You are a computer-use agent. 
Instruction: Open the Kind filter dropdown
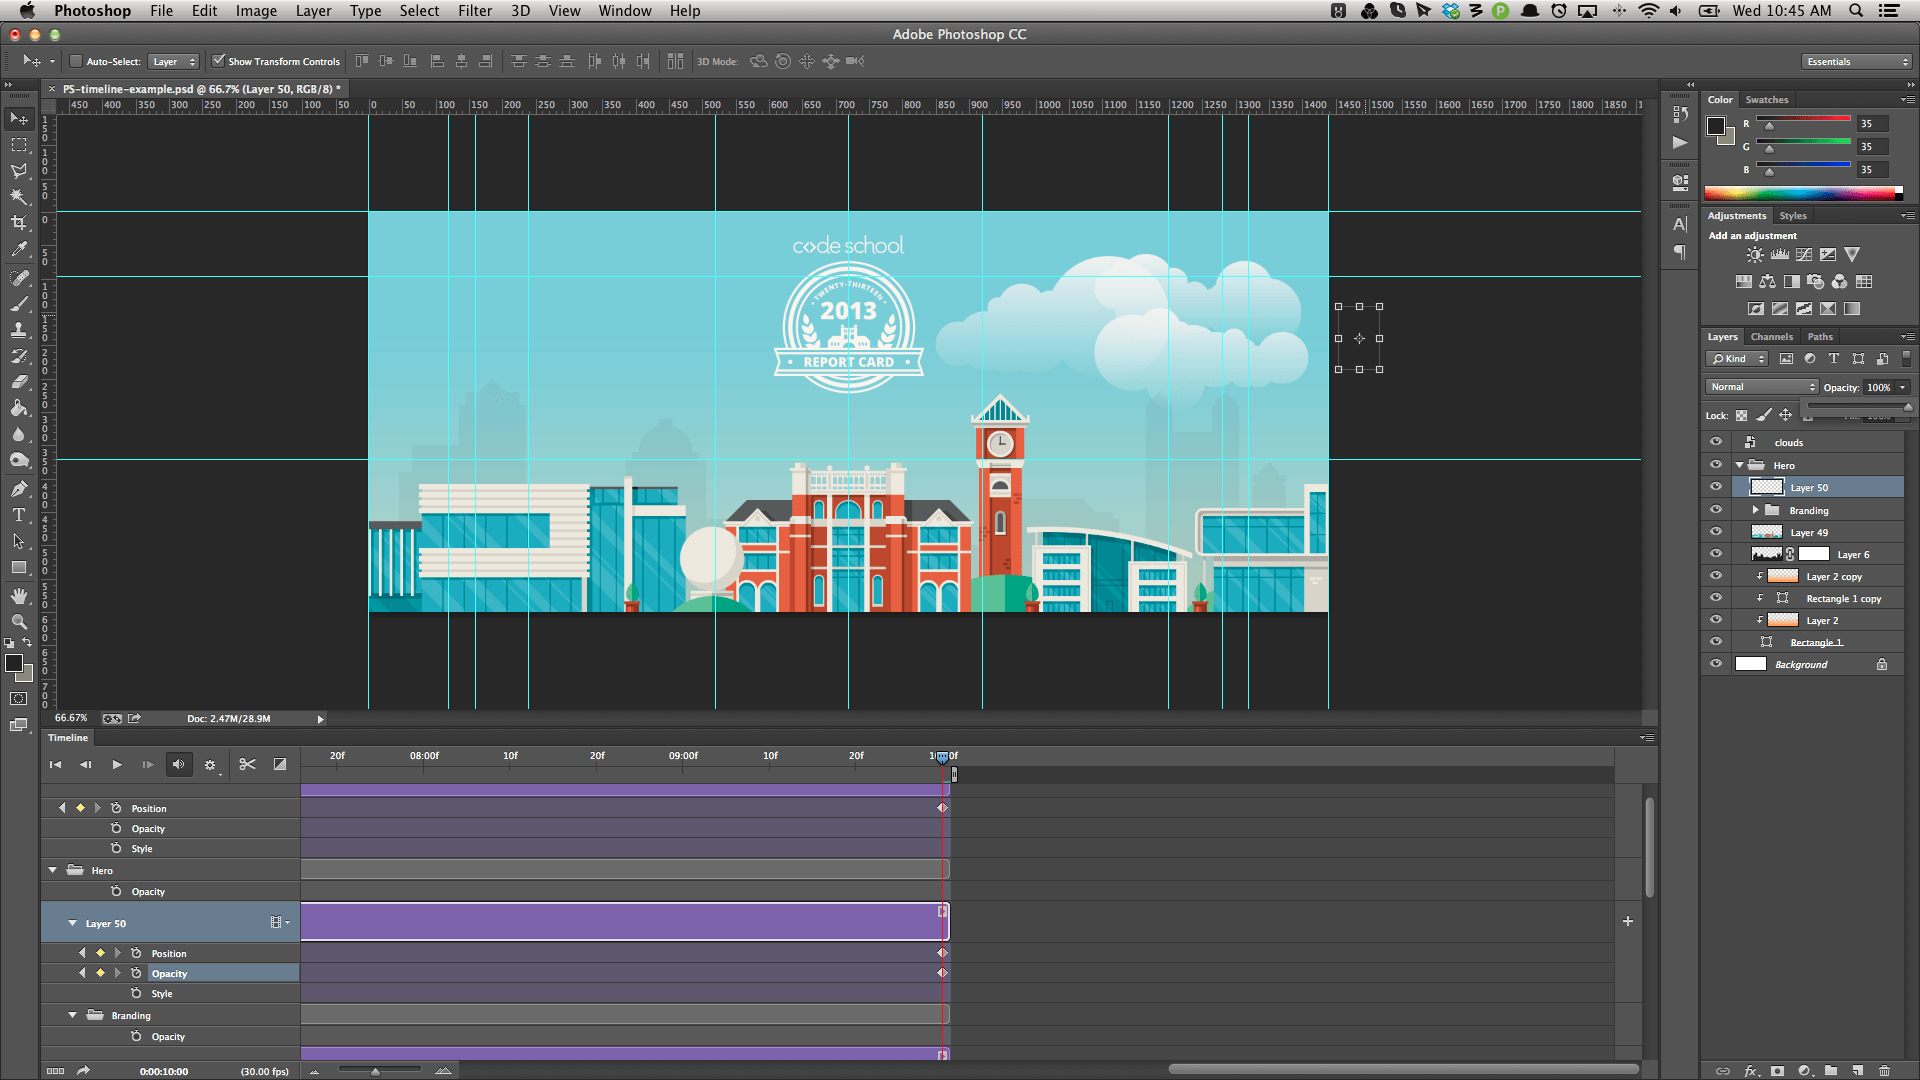pos(1738,359)
